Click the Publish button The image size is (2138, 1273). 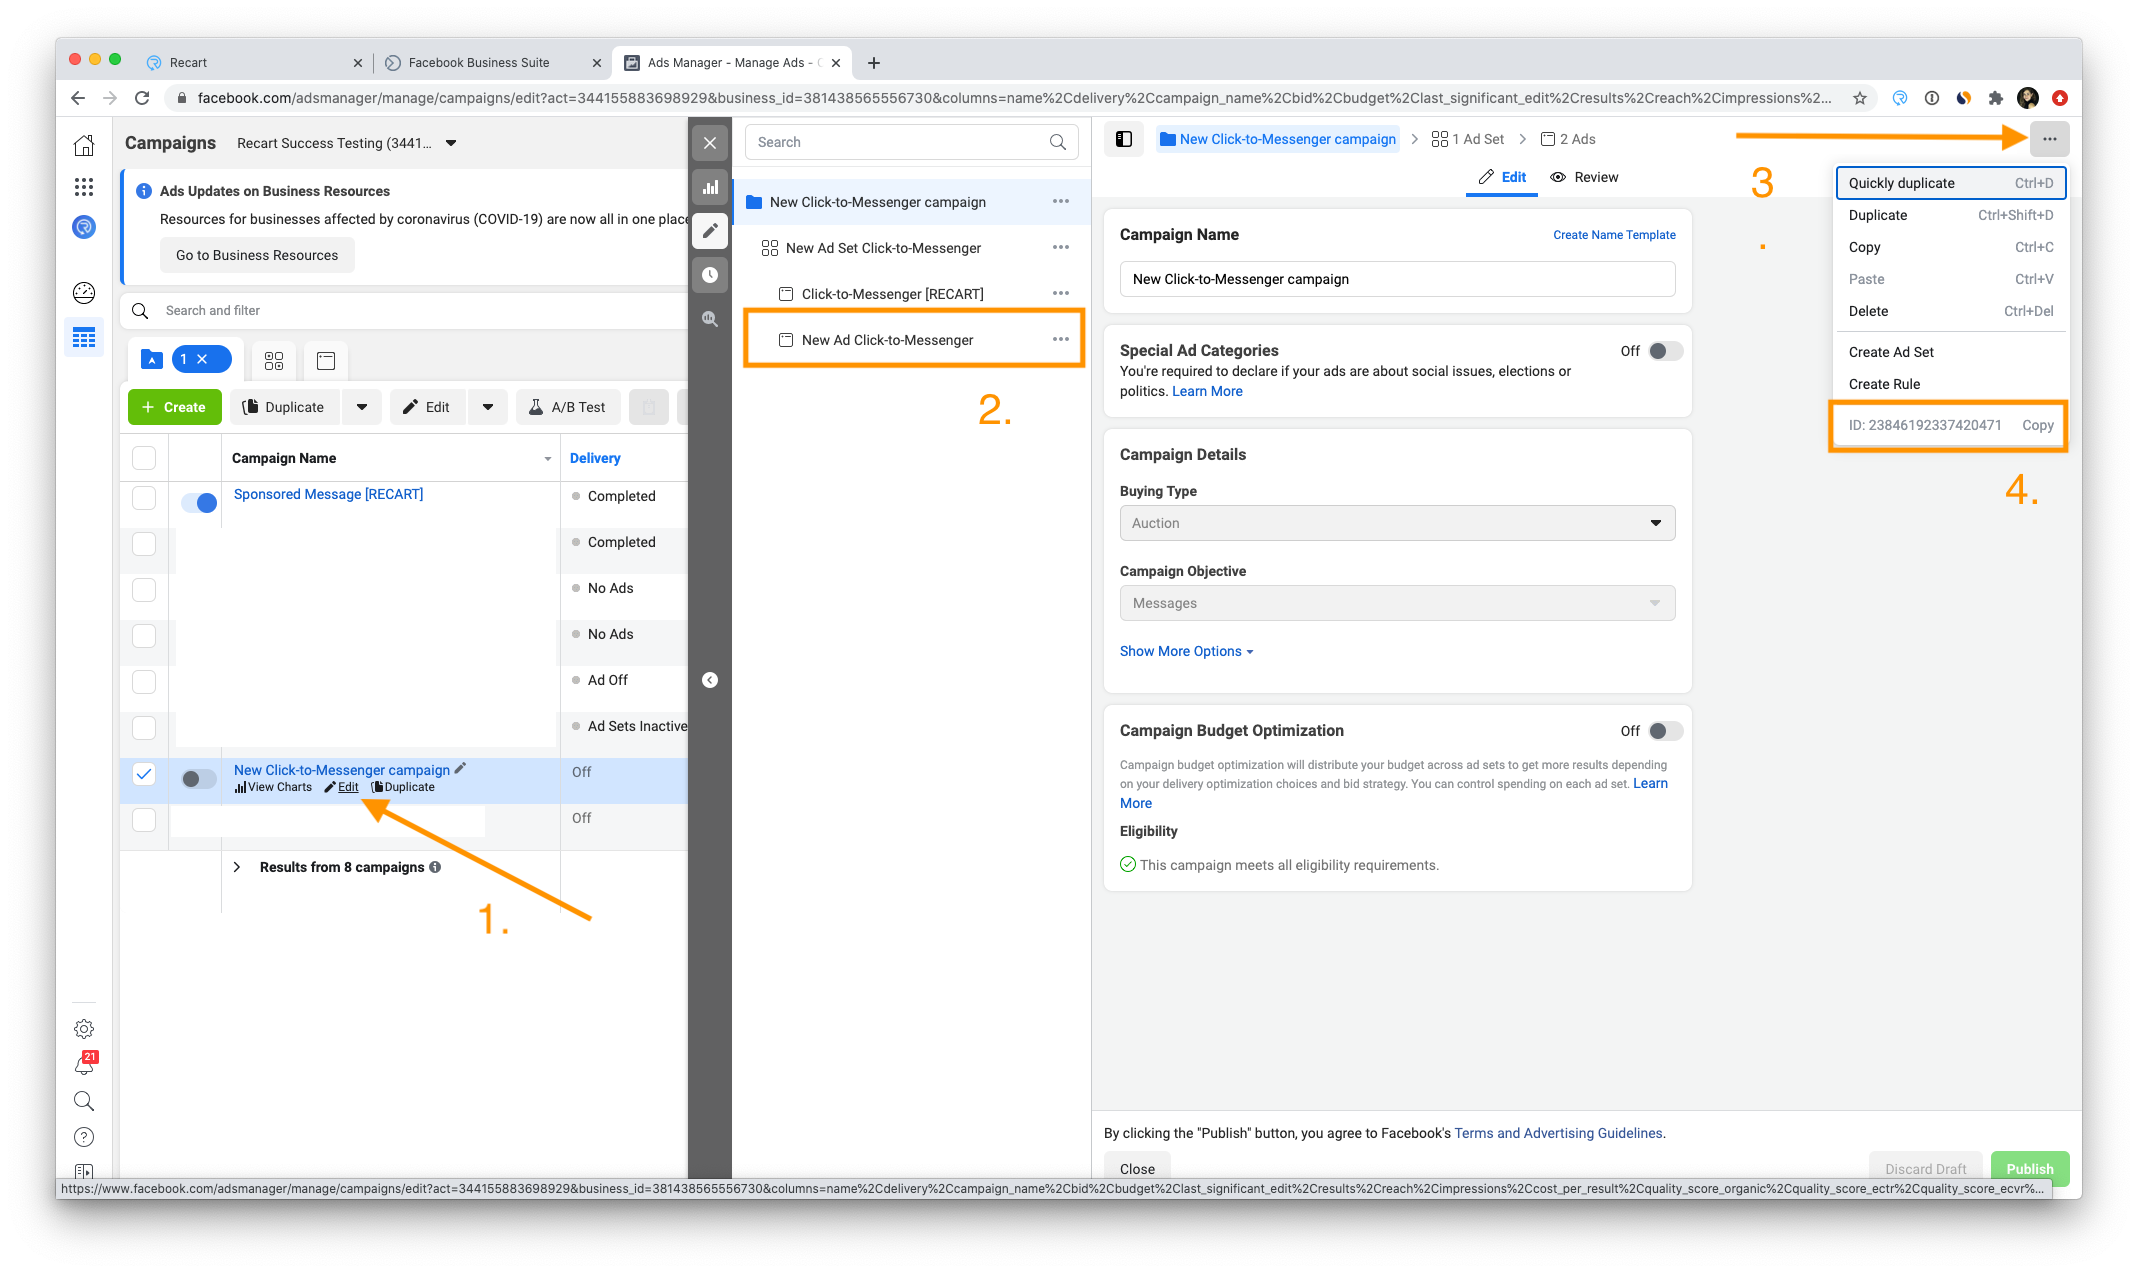2029,1168
